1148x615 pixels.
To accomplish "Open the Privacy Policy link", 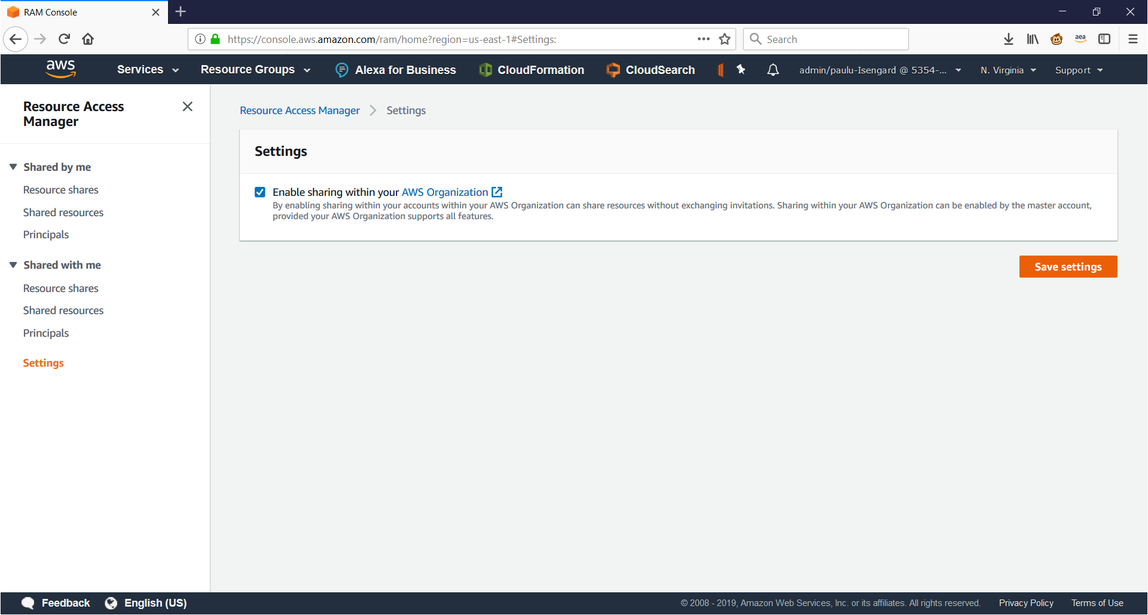I will pos(1026,603).
